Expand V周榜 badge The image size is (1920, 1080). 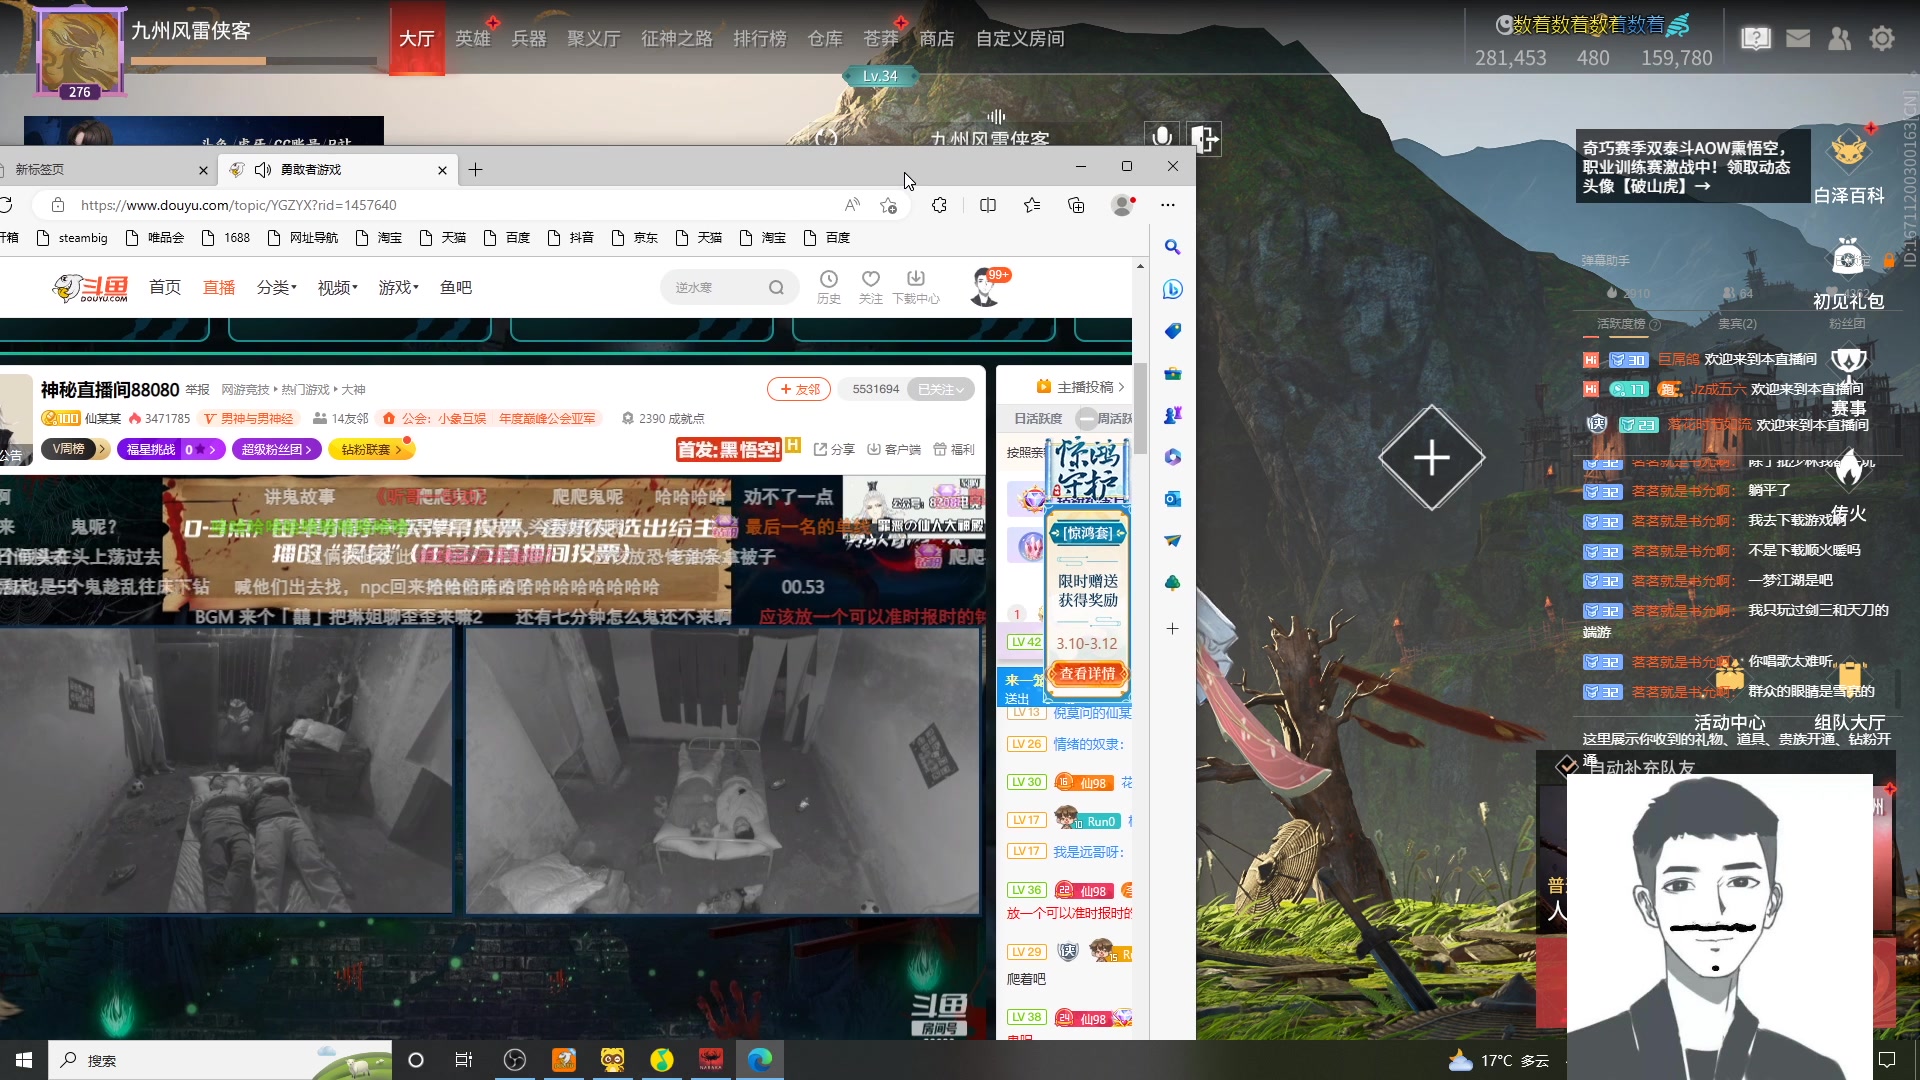[75, 450]
